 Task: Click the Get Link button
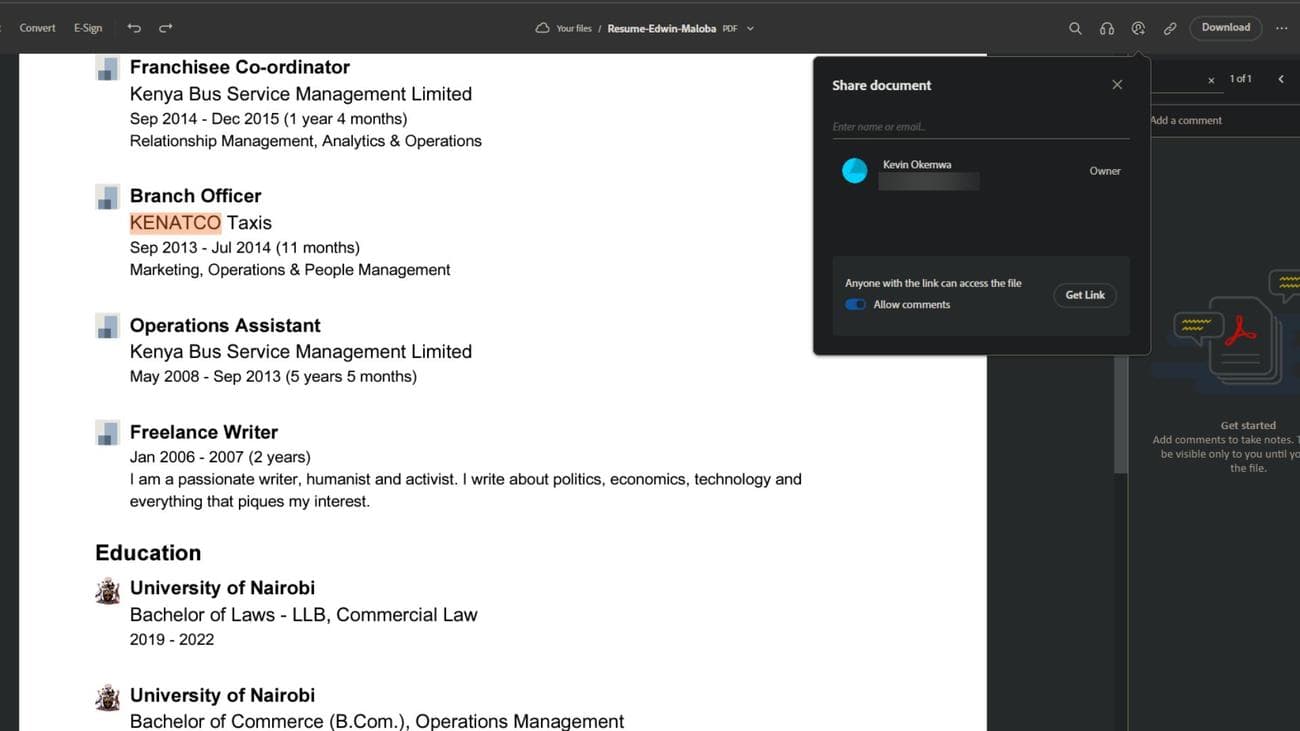1084,295
